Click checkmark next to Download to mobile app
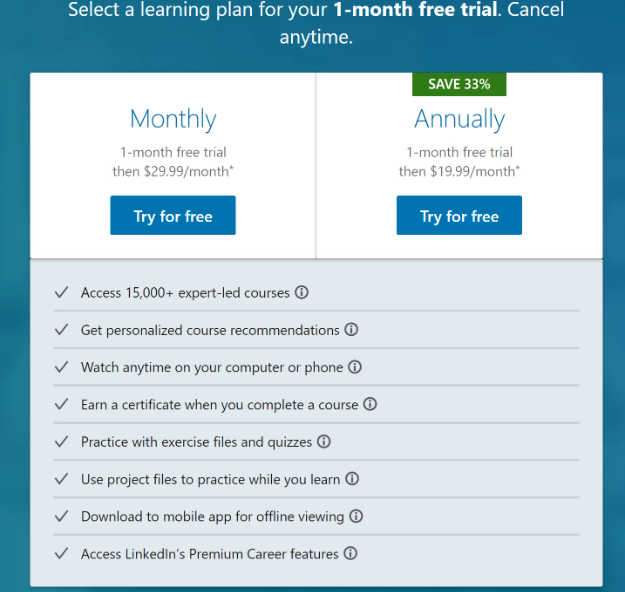 click(61, 516)
